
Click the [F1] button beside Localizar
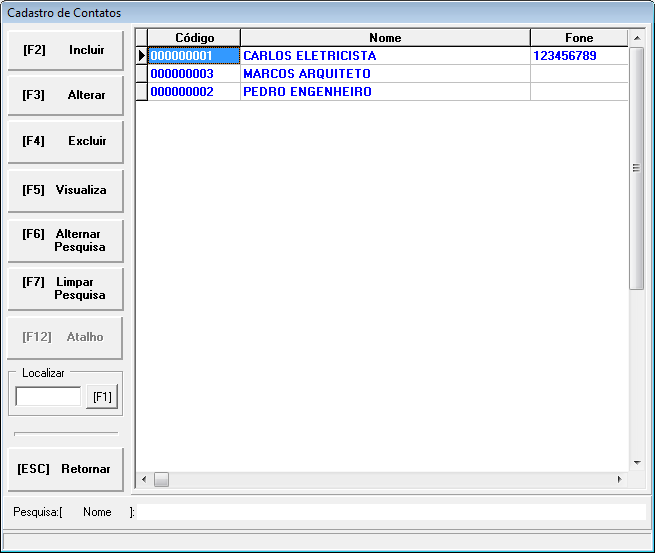[x=101, y=397]
